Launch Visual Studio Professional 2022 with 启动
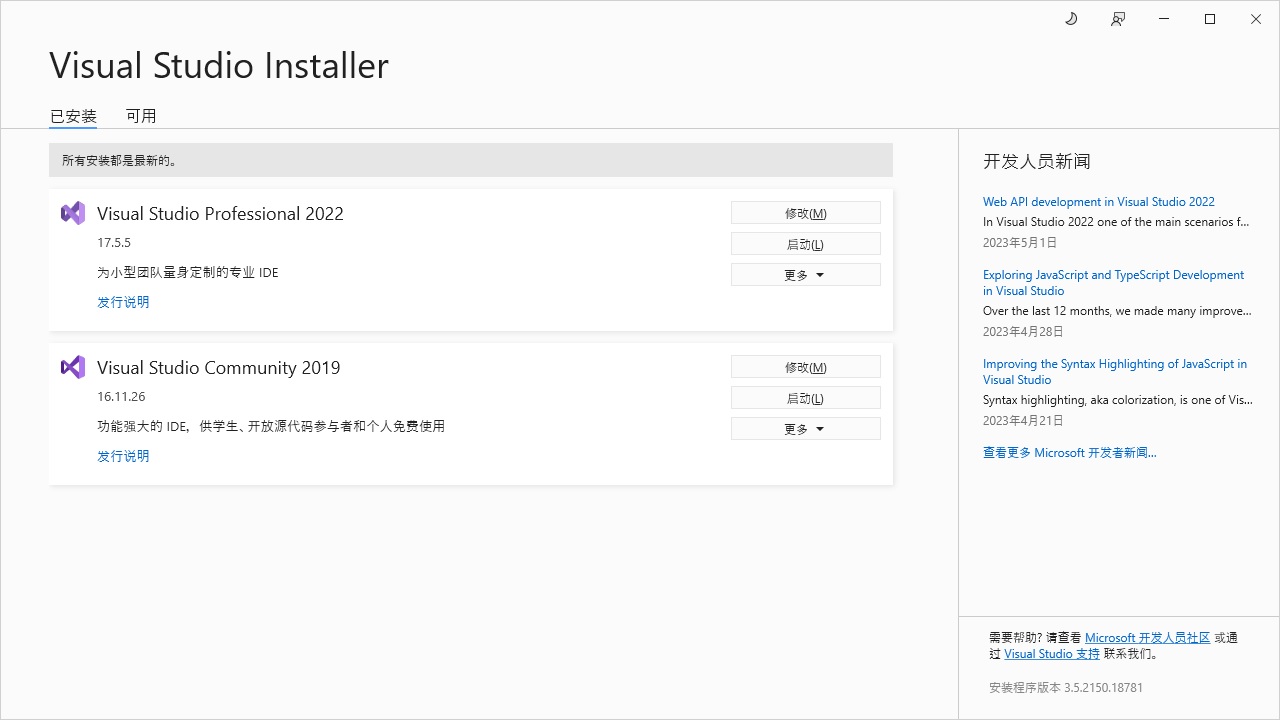The image size is (1280, 720). [x=805, y=244]
